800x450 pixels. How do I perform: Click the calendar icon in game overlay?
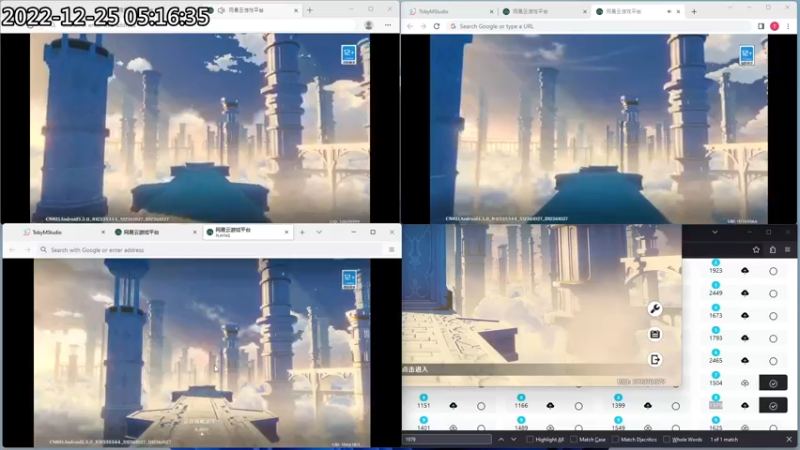(x=655, y=334)
